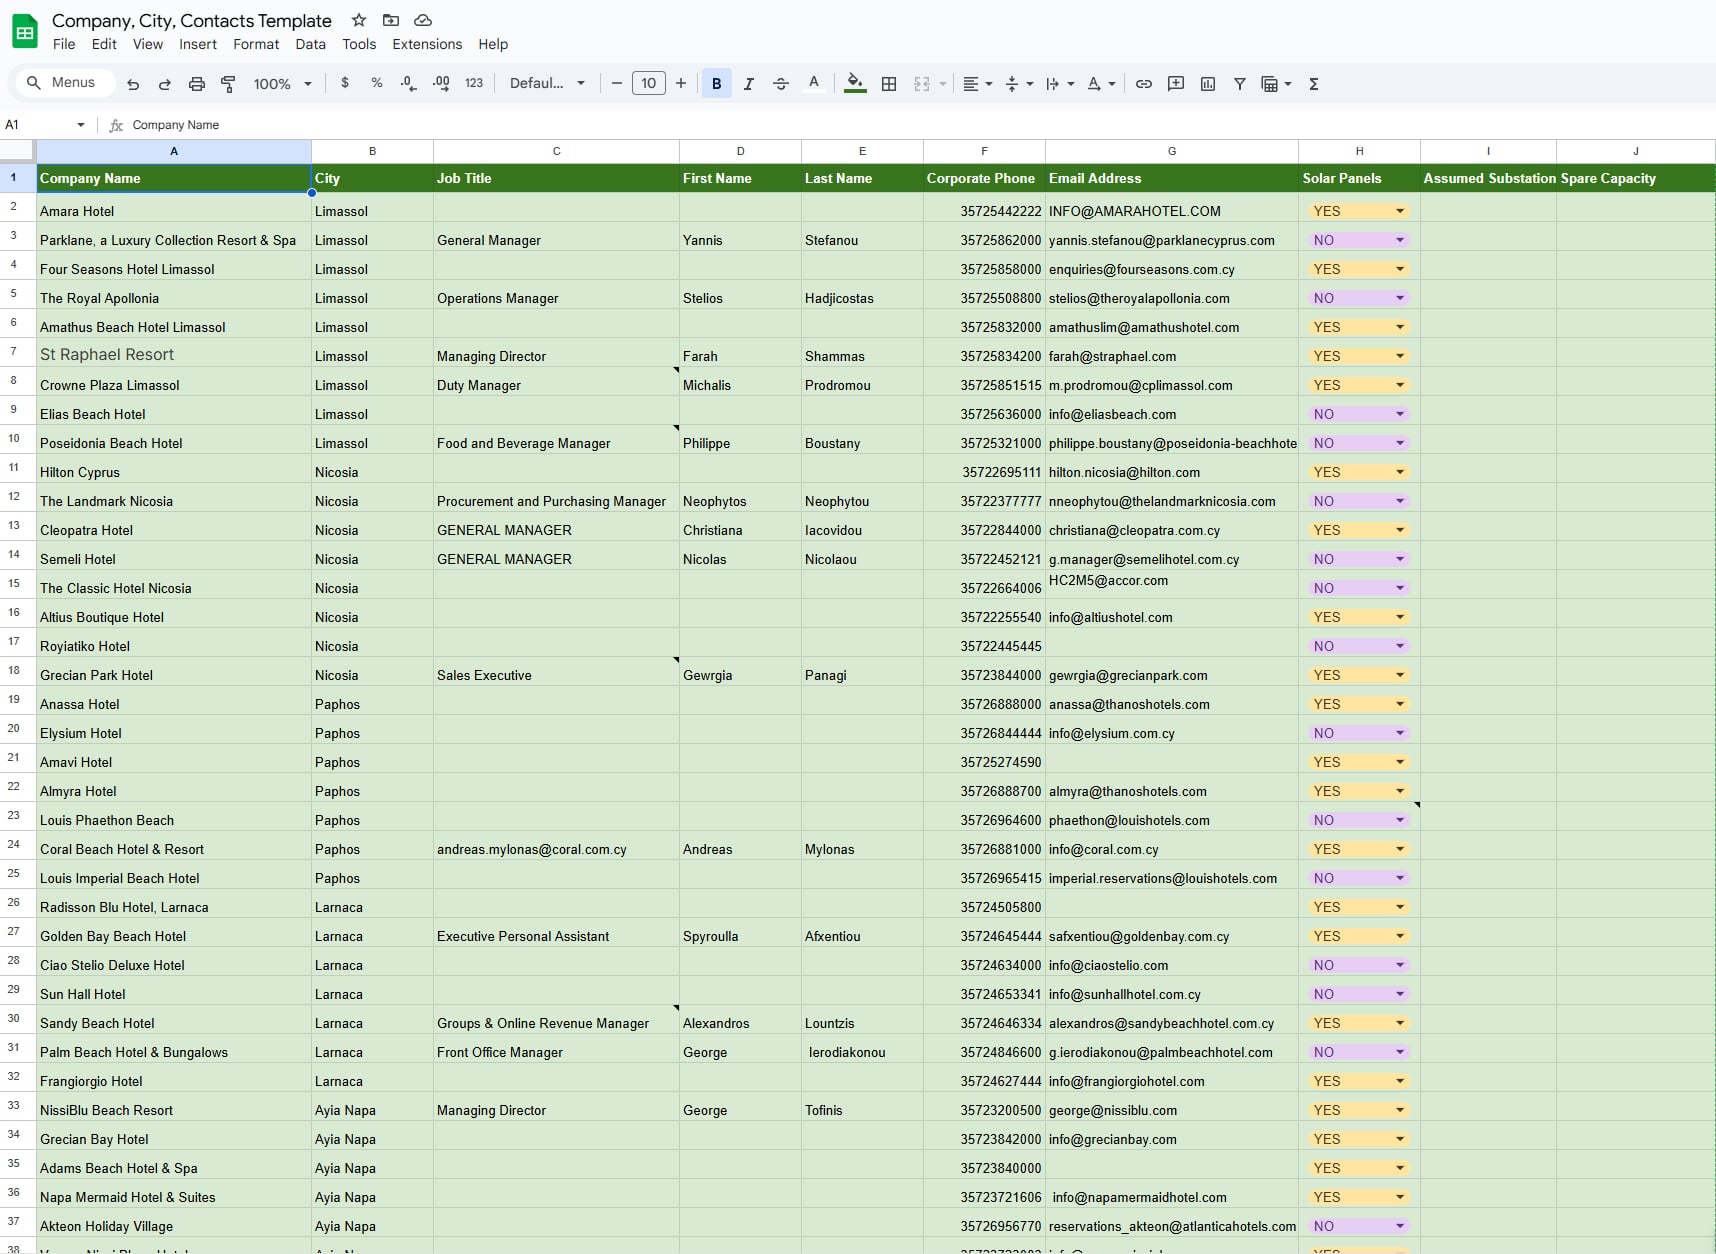This screenshot has width=1716, height=1254.
Task: Open the Functions sigma menu
Action: (x=1314, y=84)
